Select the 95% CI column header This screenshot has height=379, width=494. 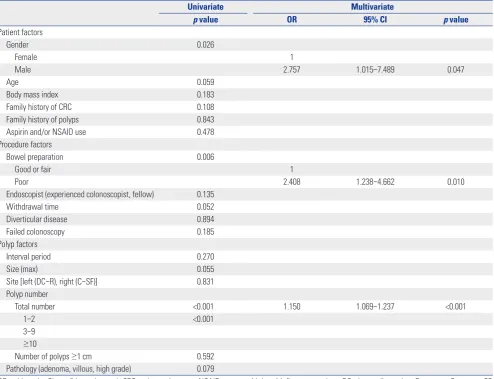point(375,20)
